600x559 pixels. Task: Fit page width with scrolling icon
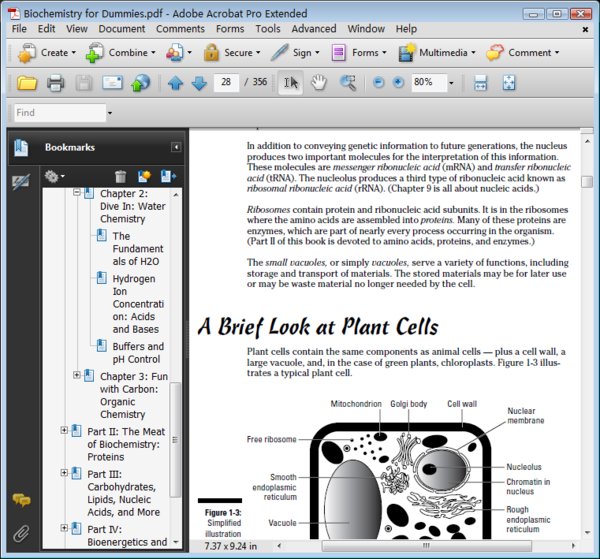point(481,83)
